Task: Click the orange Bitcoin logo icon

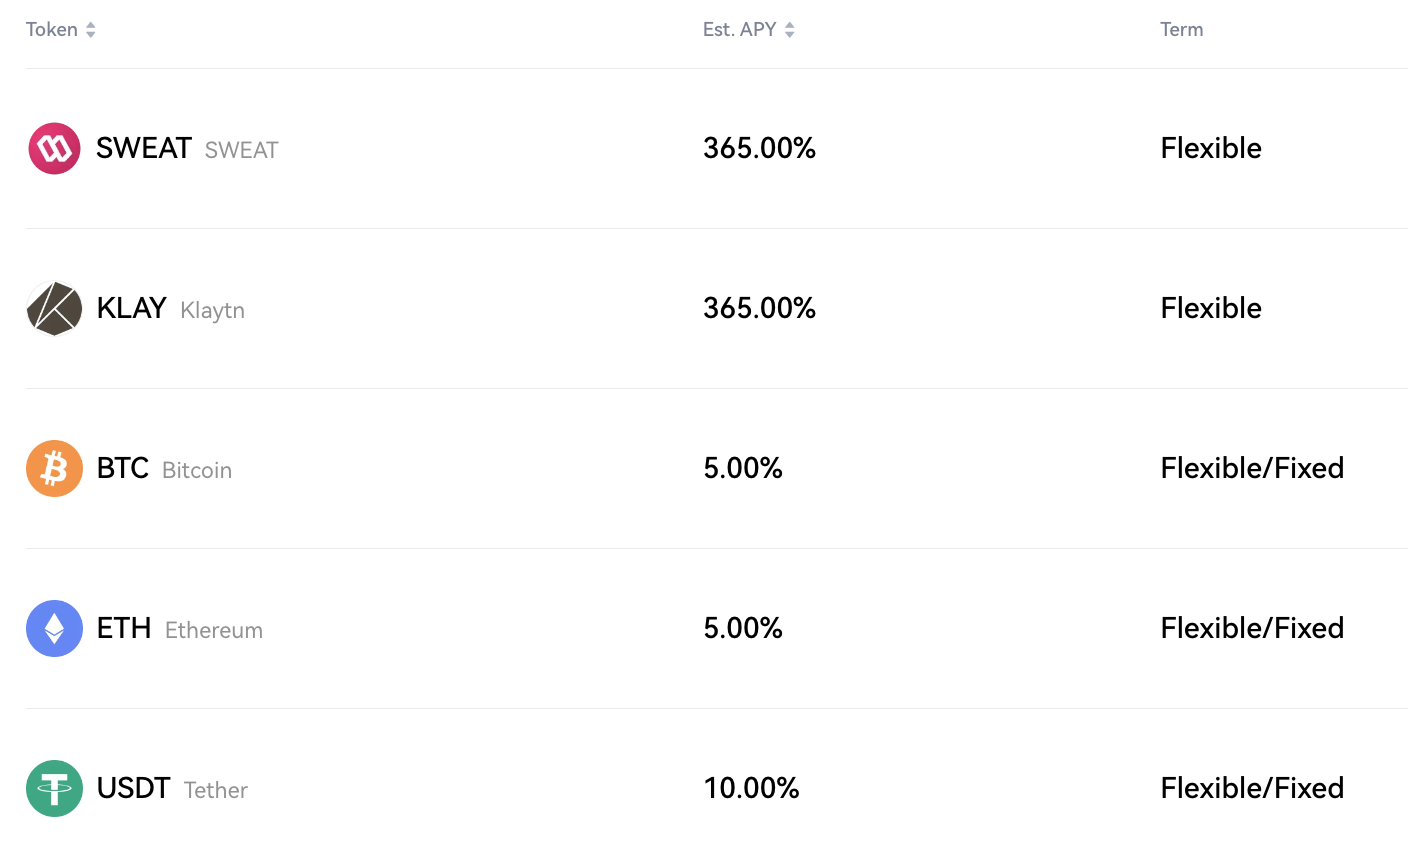Action: (x=54, y=468)
